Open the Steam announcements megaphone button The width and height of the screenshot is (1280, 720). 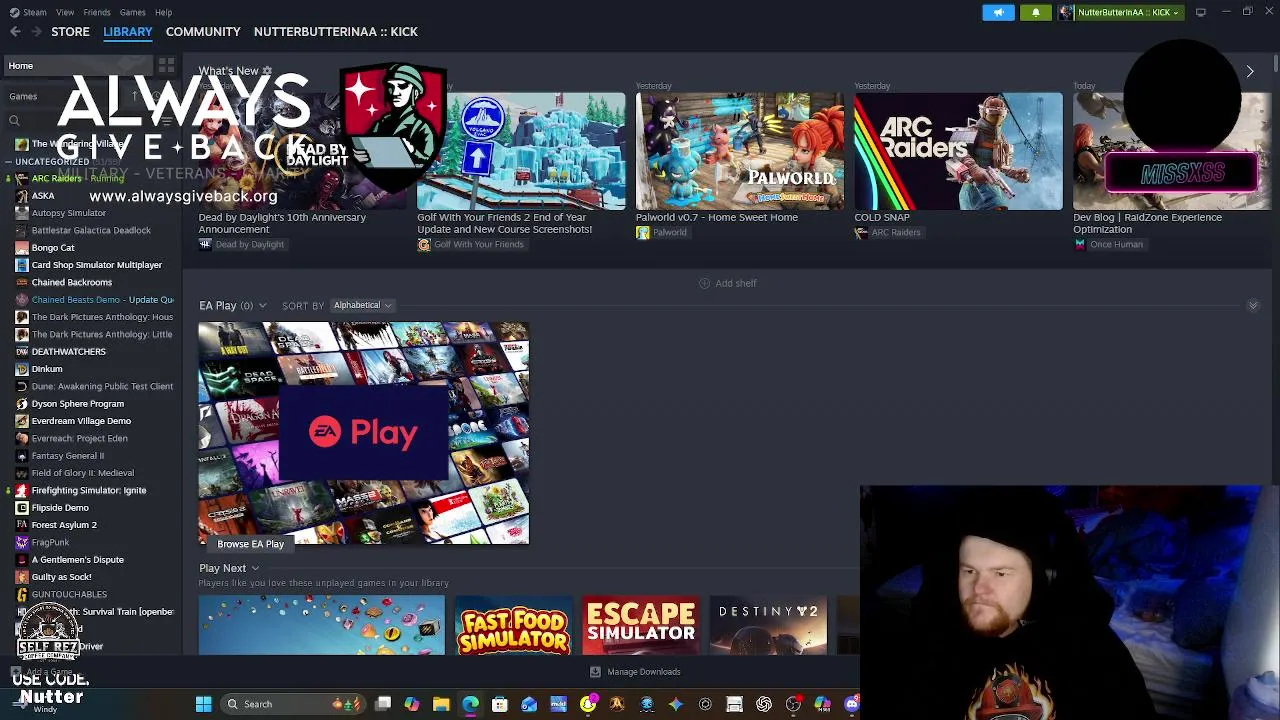point(998,12)
